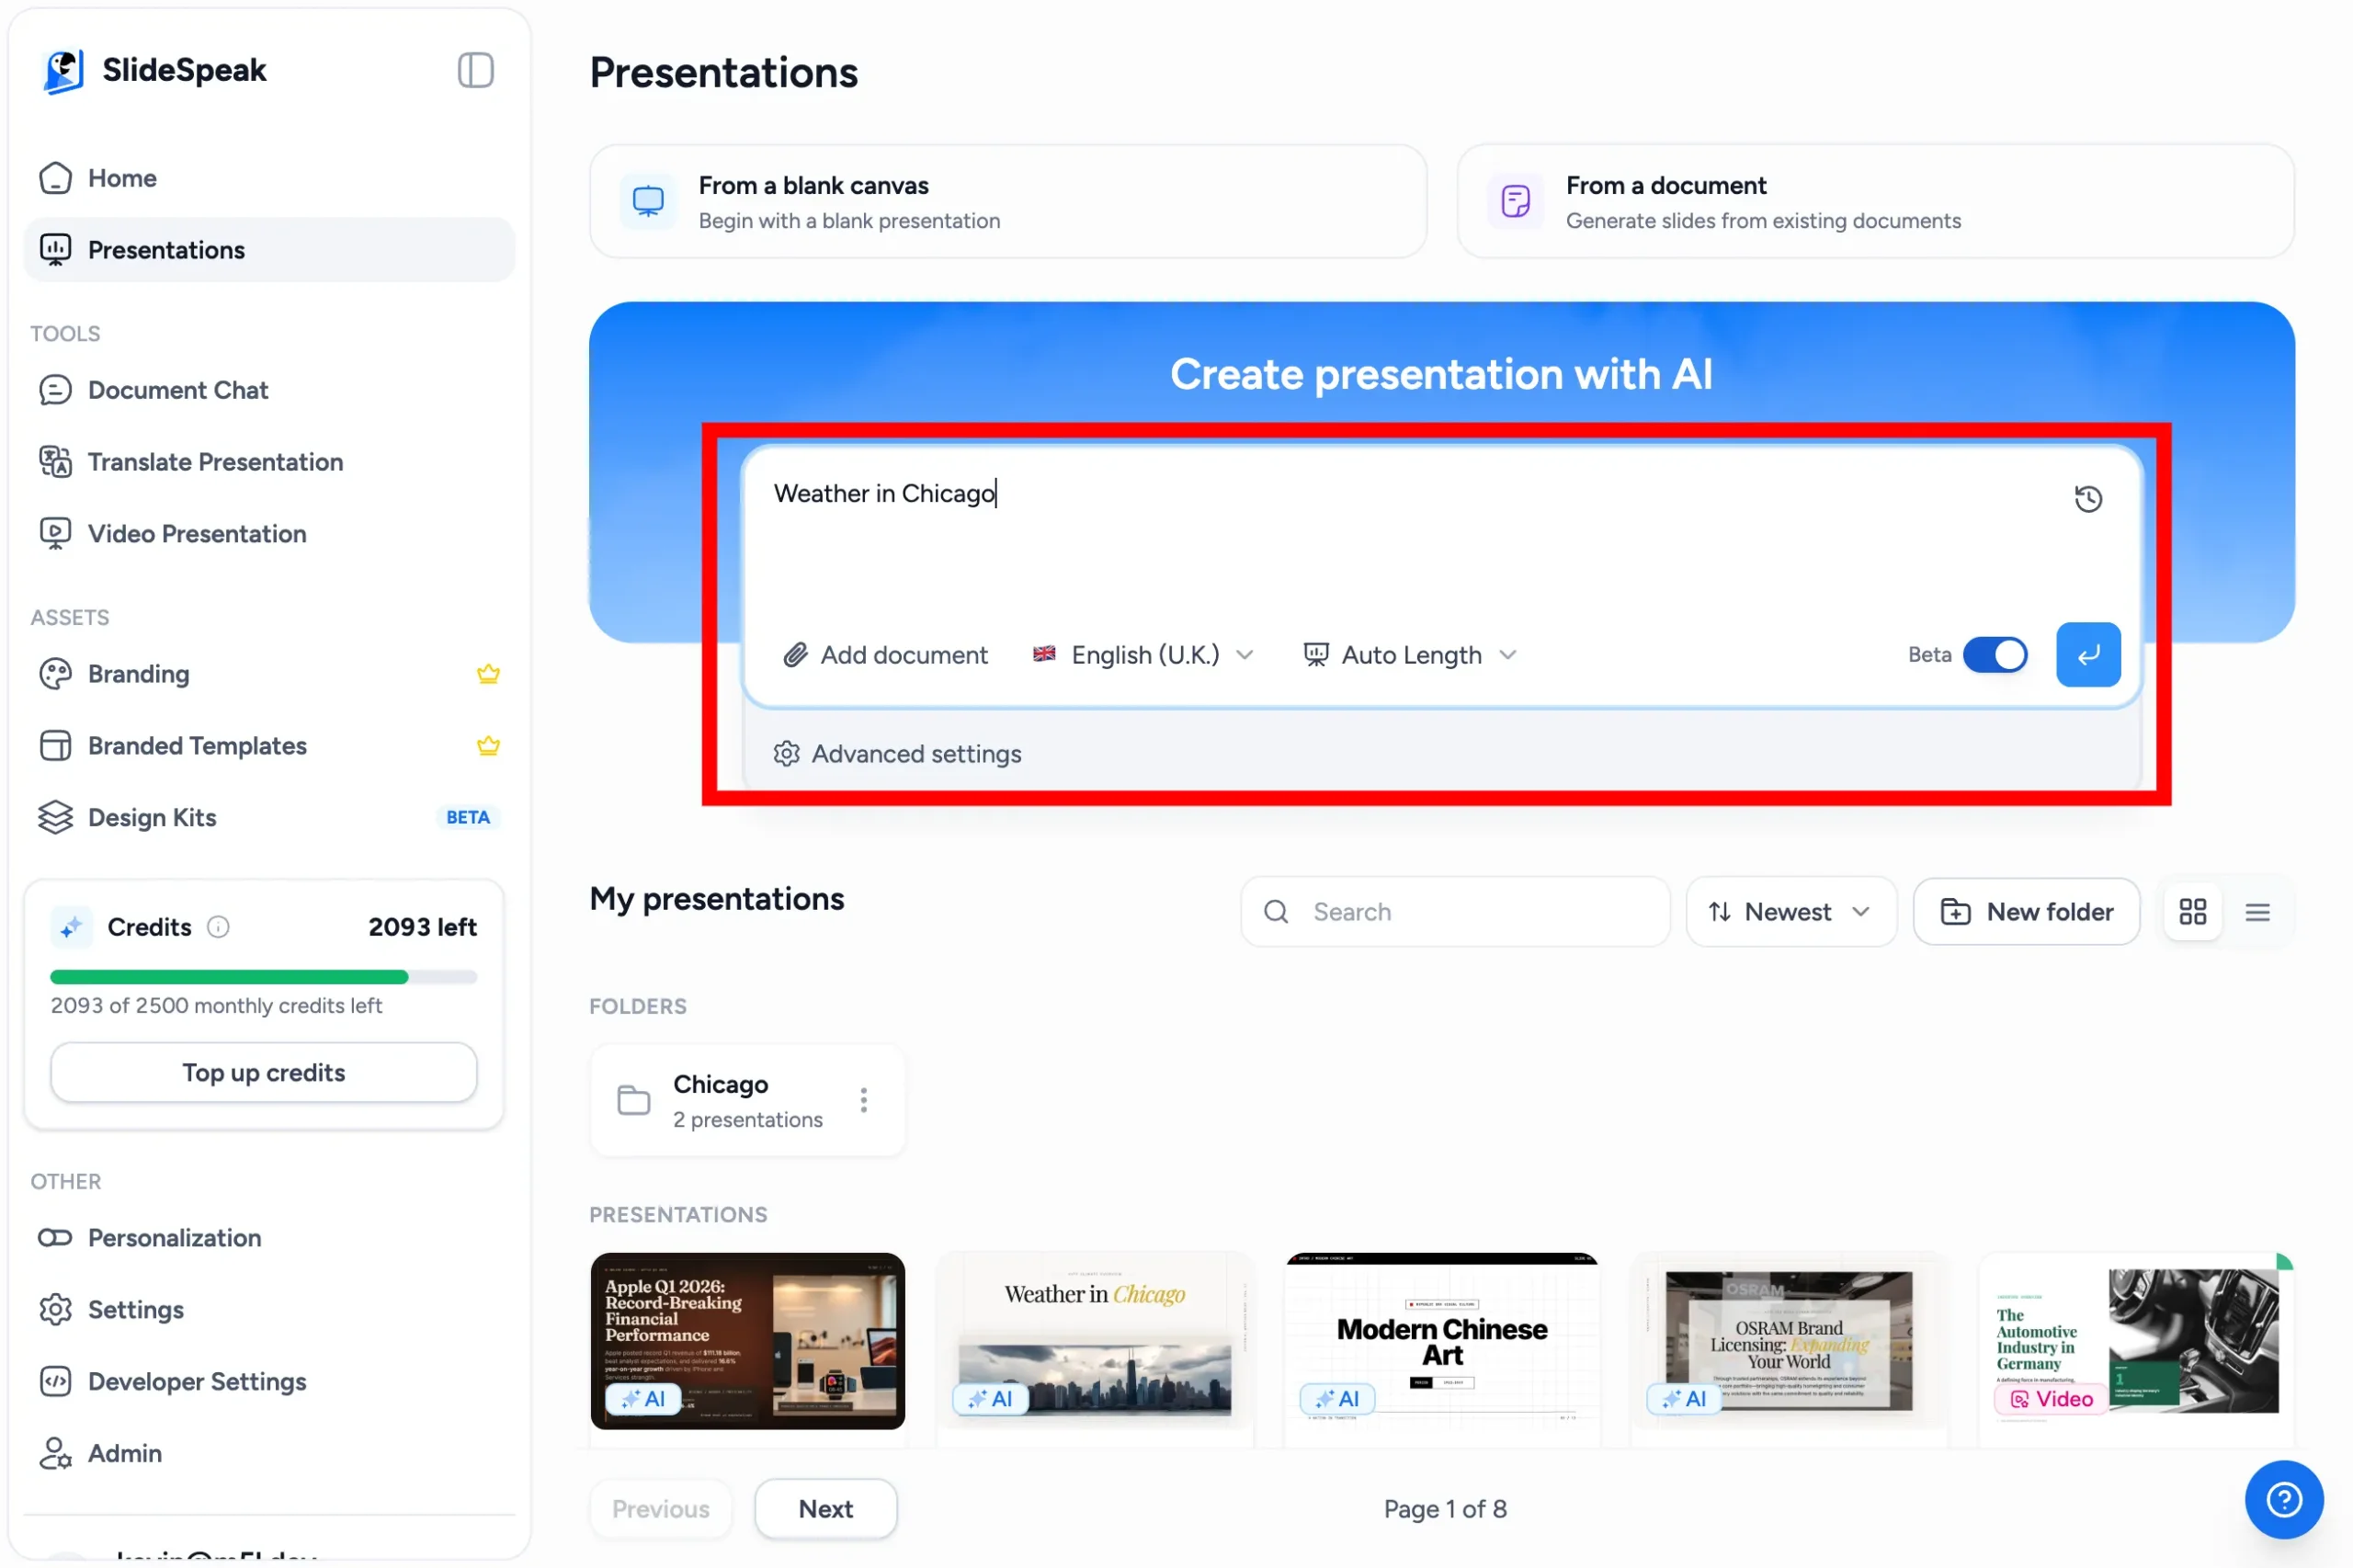Open the credits info icon
Image resolution: width=2353 pixels, height=1568 pixels.
[x=218, y=927]
